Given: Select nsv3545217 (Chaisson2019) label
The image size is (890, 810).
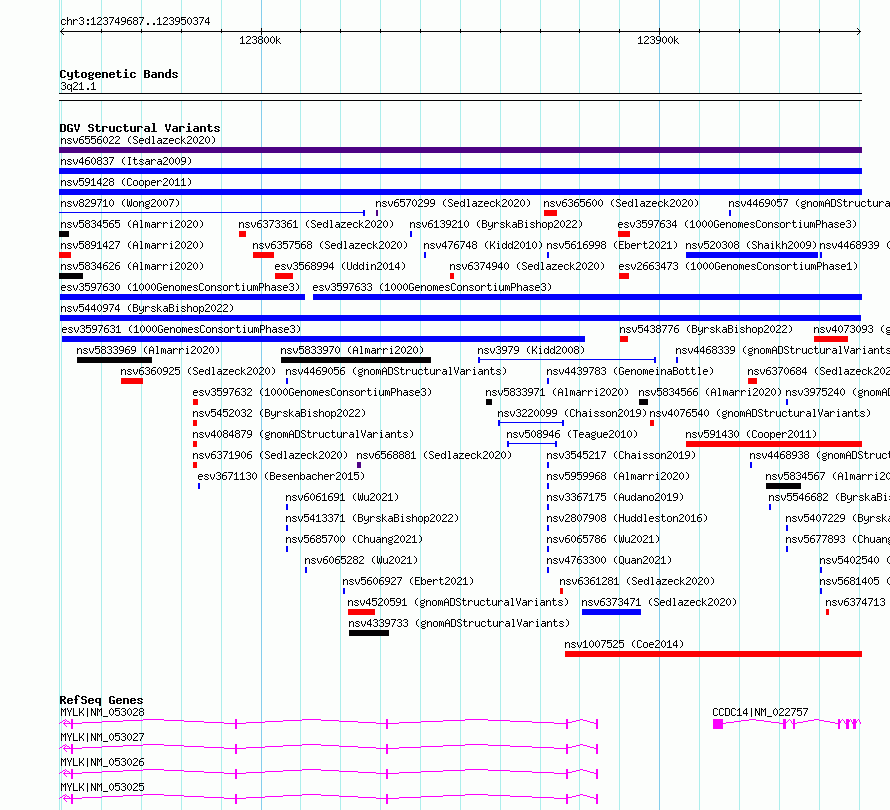Looking at the screenshot, I should (x=621, y=455).
